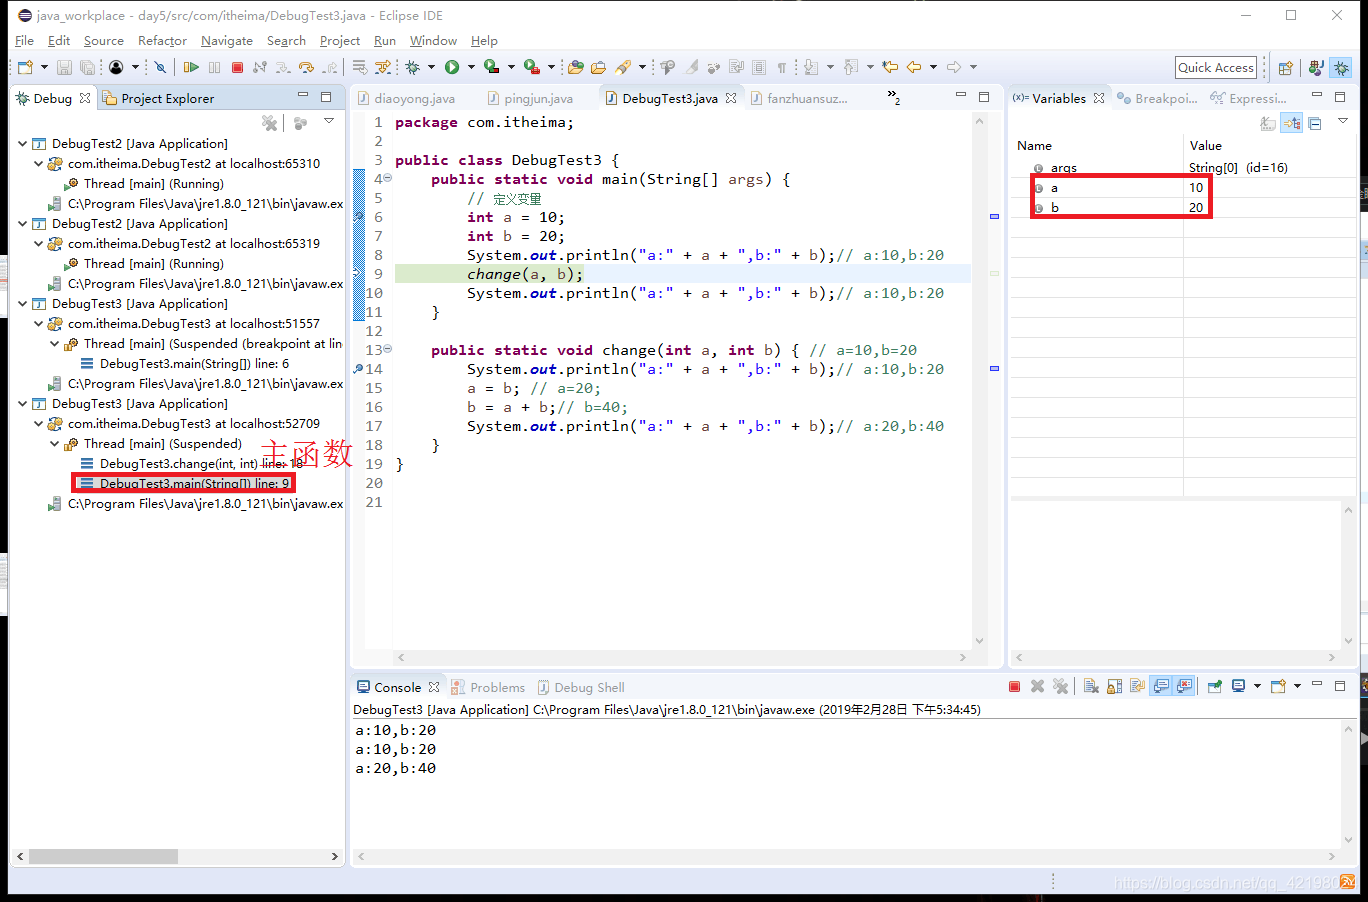
Task: Open the Run menu
Action: 385,41
